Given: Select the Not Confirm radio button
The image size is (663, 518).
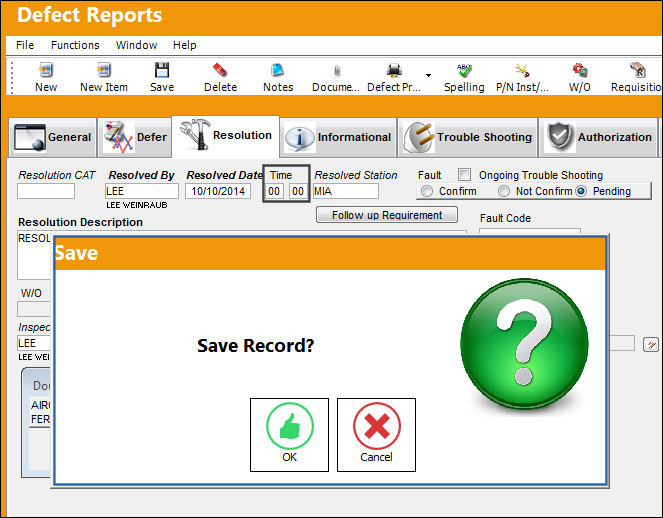Looking at the screenshot, I should click(x=504, y=192).
